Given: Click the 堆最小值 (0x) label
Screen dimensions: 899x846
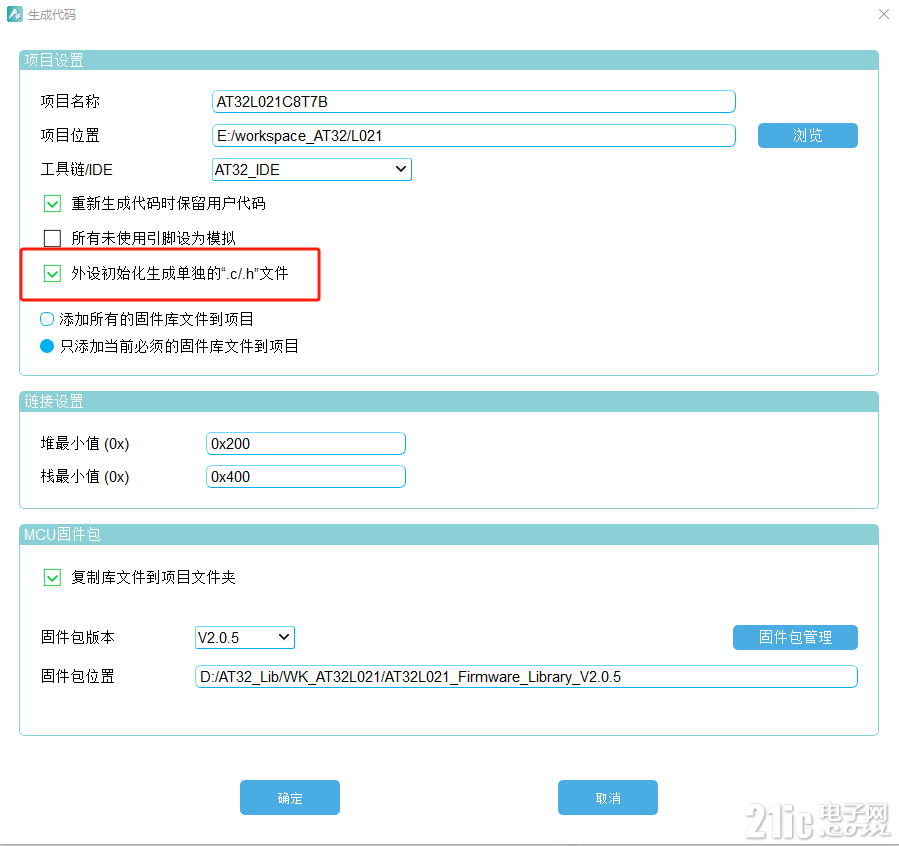Looking at the screenshot, I should [85, 444].
